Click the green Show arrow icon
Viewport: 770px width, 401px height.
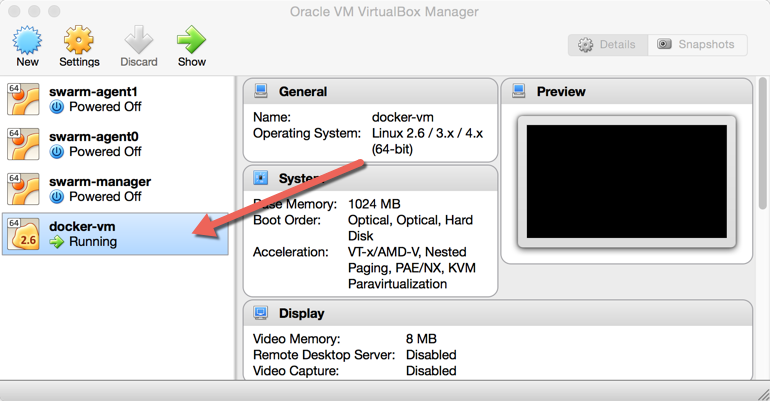pos(191,41)
